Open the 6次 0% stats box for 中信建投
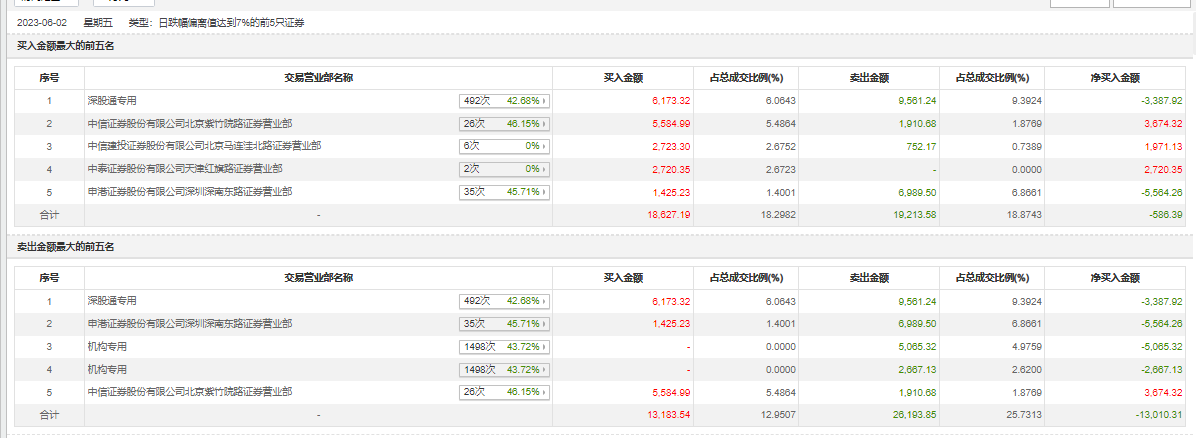 (x=506, y=146)
